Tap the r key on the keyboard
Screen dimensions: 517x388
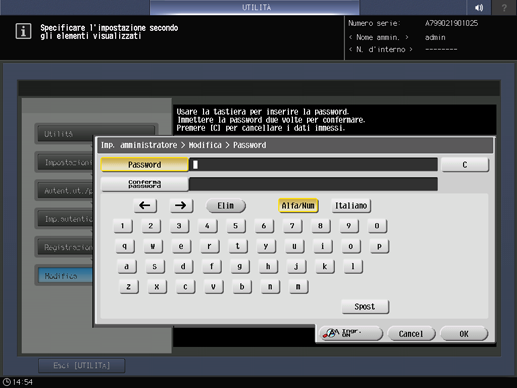point(210,246)
